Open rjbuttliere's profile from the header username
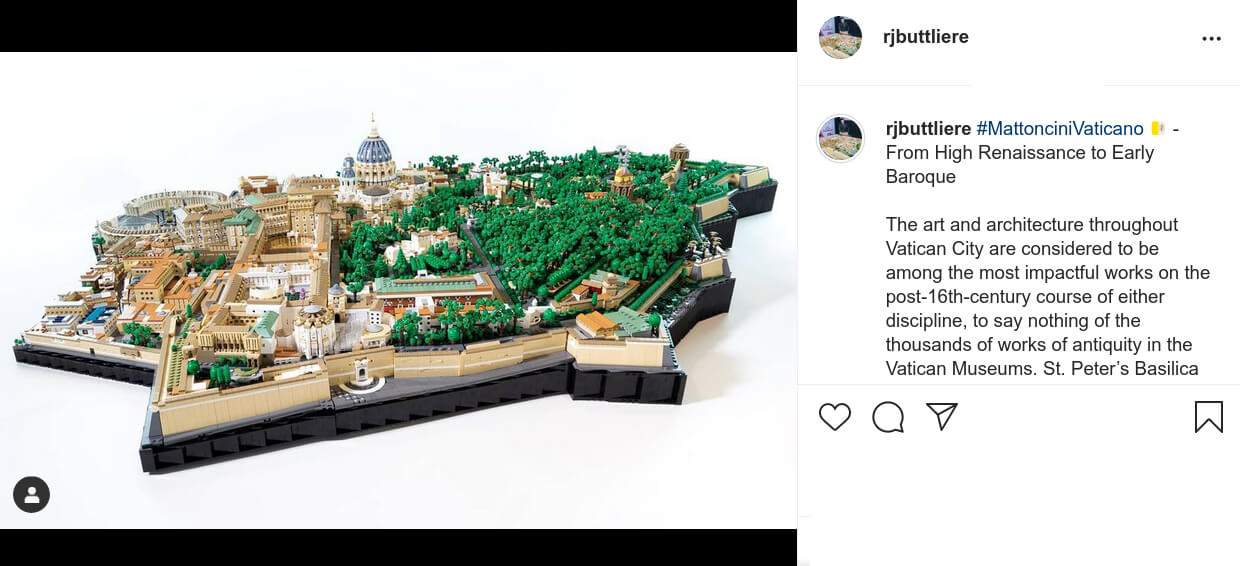 (x=926, y=37)
